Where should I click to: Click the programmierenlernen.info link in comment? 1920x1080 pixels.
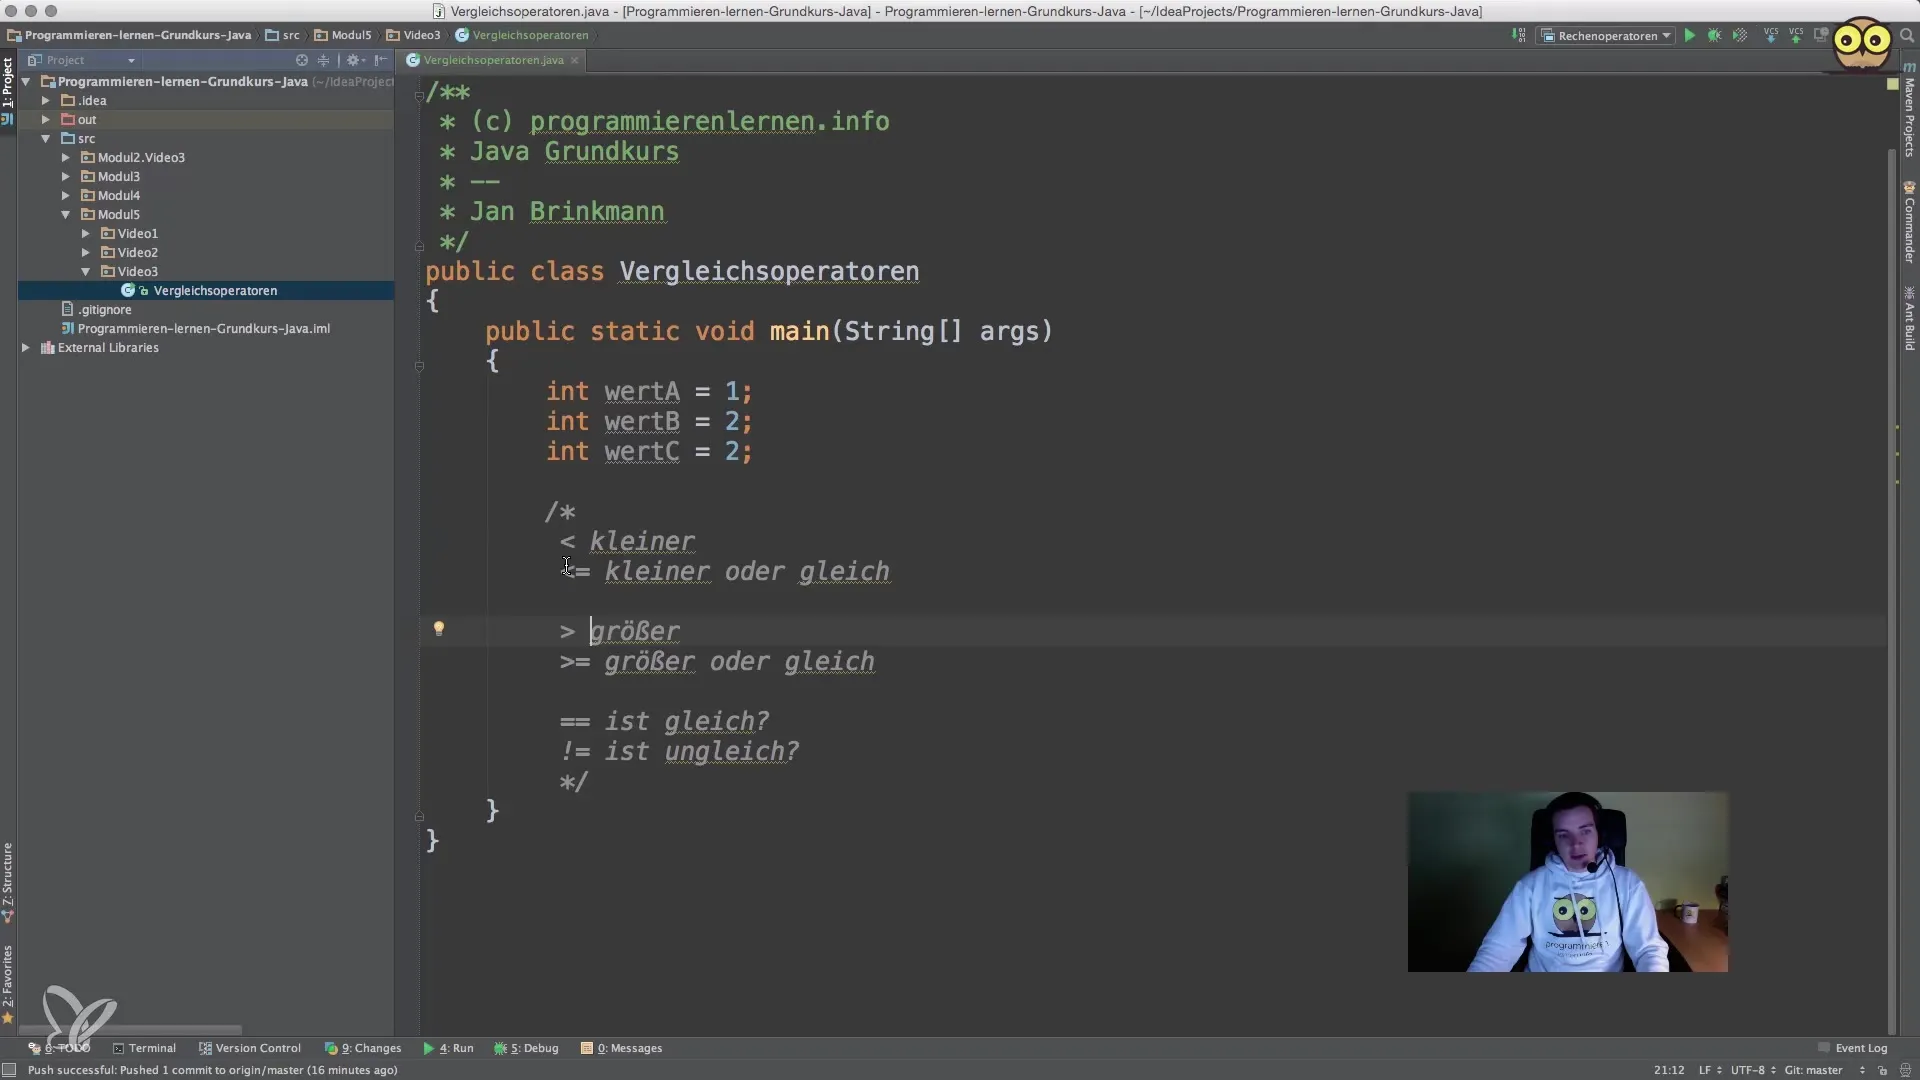point(709,122)
